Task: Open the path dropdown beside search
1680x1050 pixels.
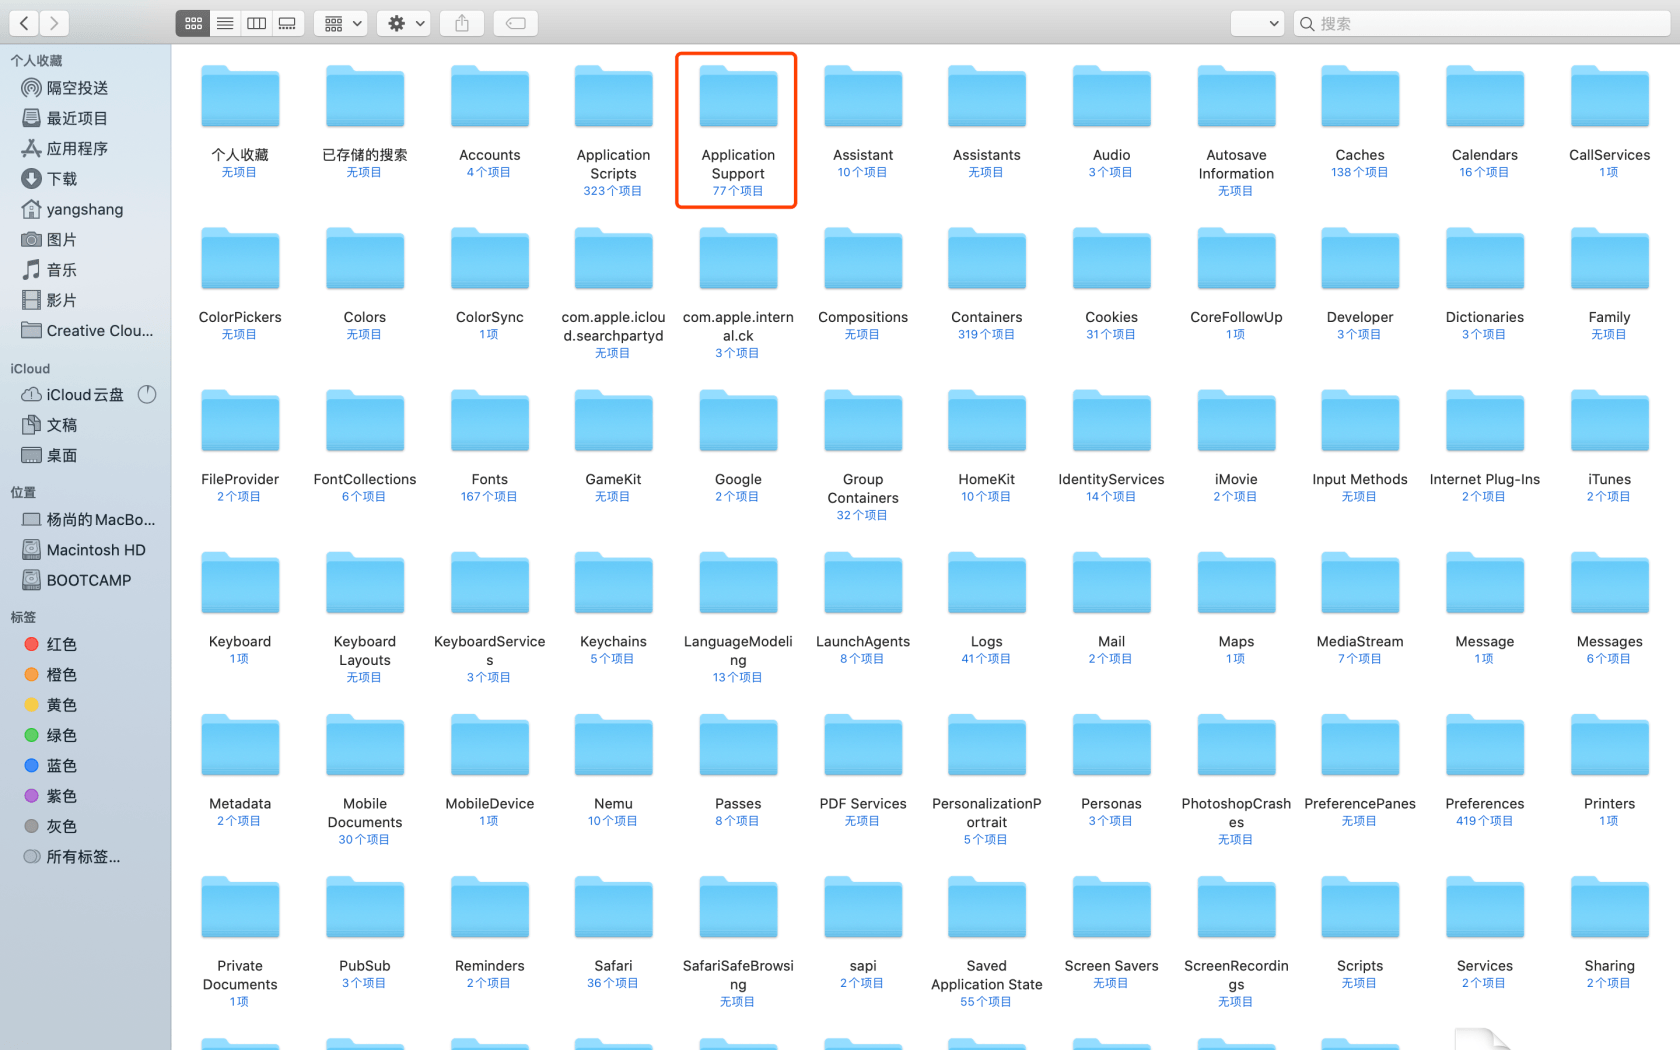Action: point(1257,23)
